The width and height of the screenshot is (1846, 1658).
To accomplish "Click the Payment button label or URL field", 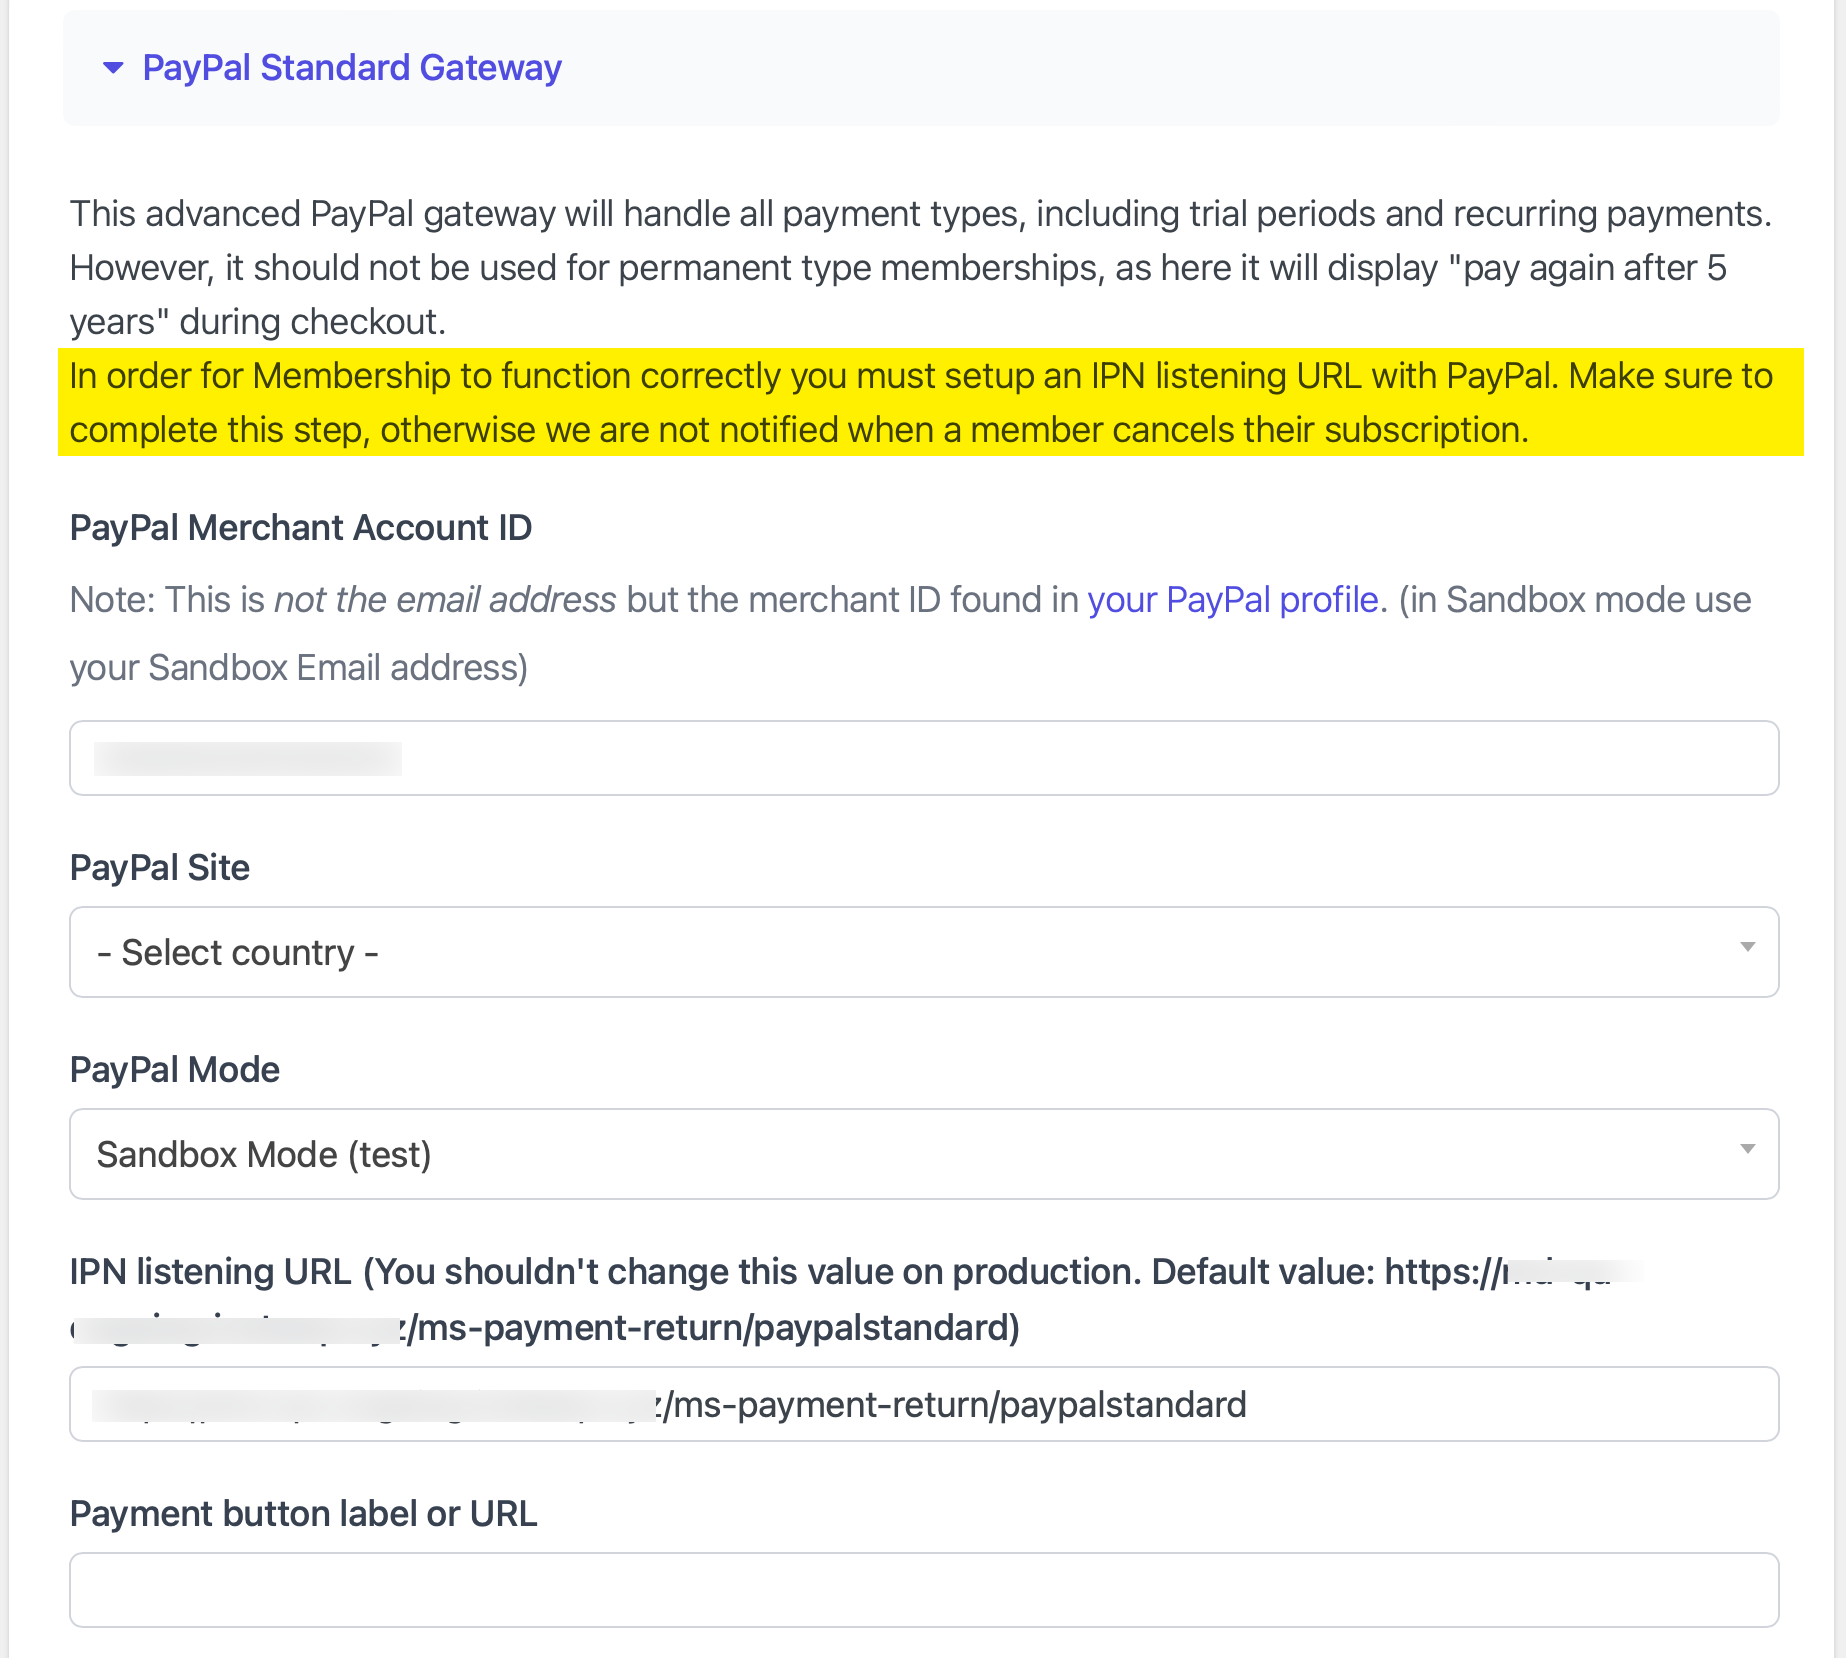I will (x=922, y=1590).
